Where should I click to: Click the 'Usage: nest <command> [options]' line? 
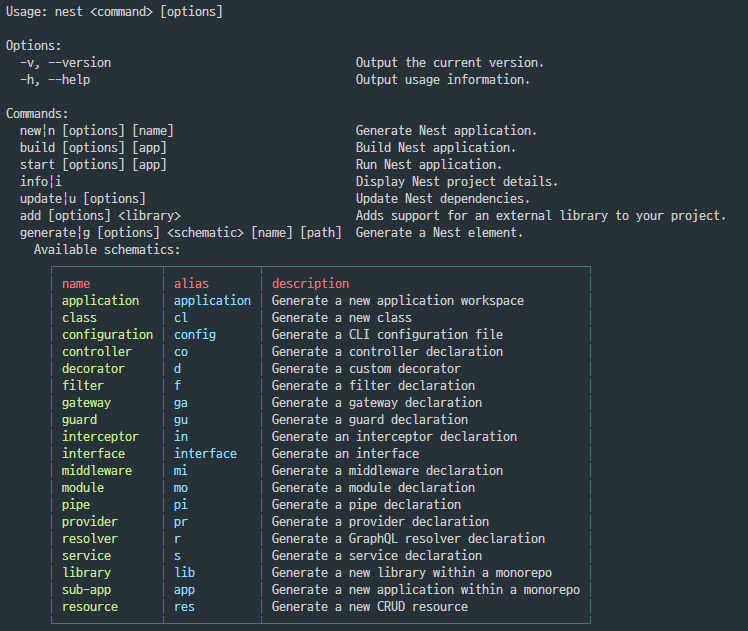[x=114, y=11]
